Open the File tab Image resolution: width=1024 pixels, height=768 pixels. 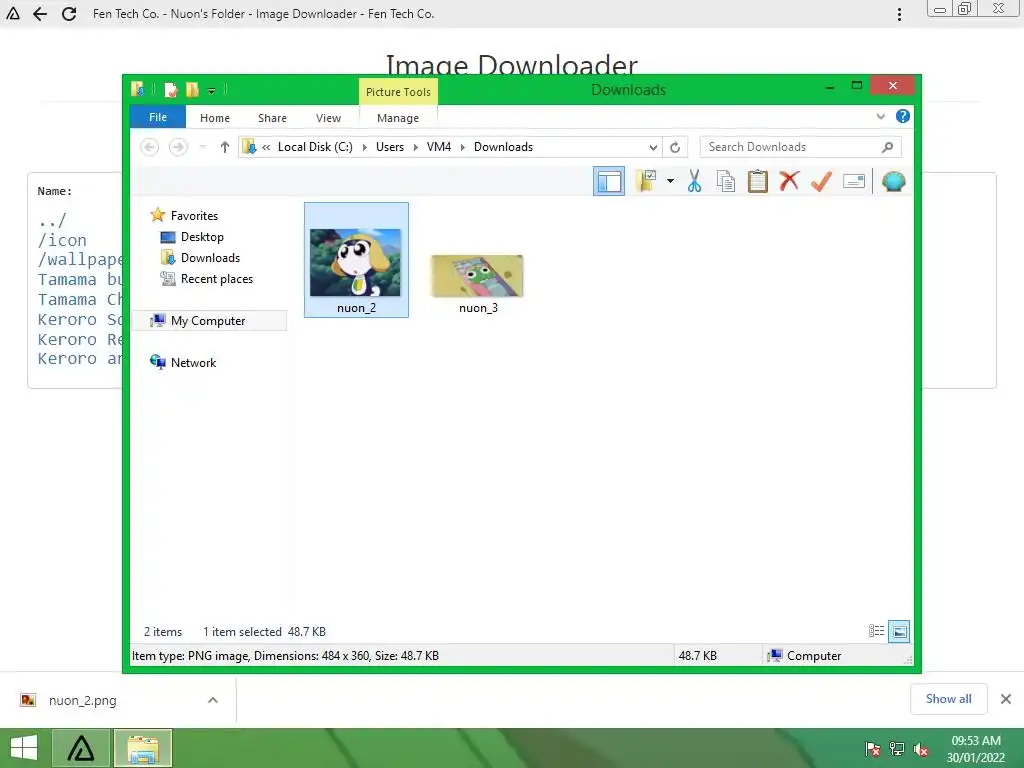(x=158, y=117)
